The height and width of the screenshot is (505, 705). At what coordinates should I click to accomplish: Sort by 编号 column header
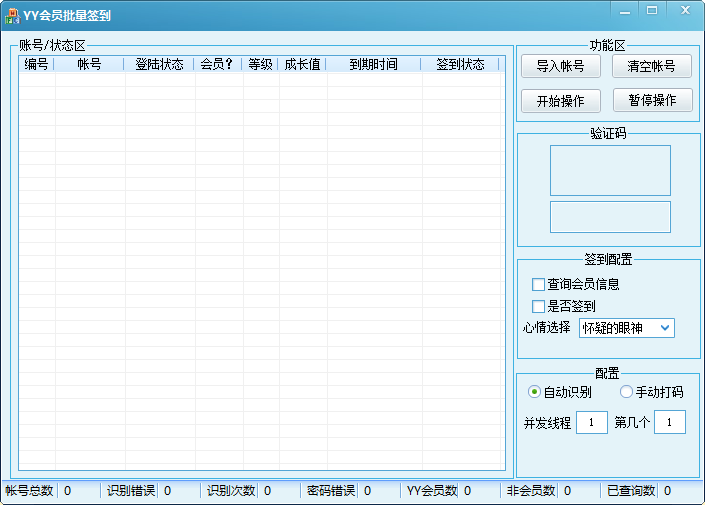pyautogui.click(x=36, y=64)
